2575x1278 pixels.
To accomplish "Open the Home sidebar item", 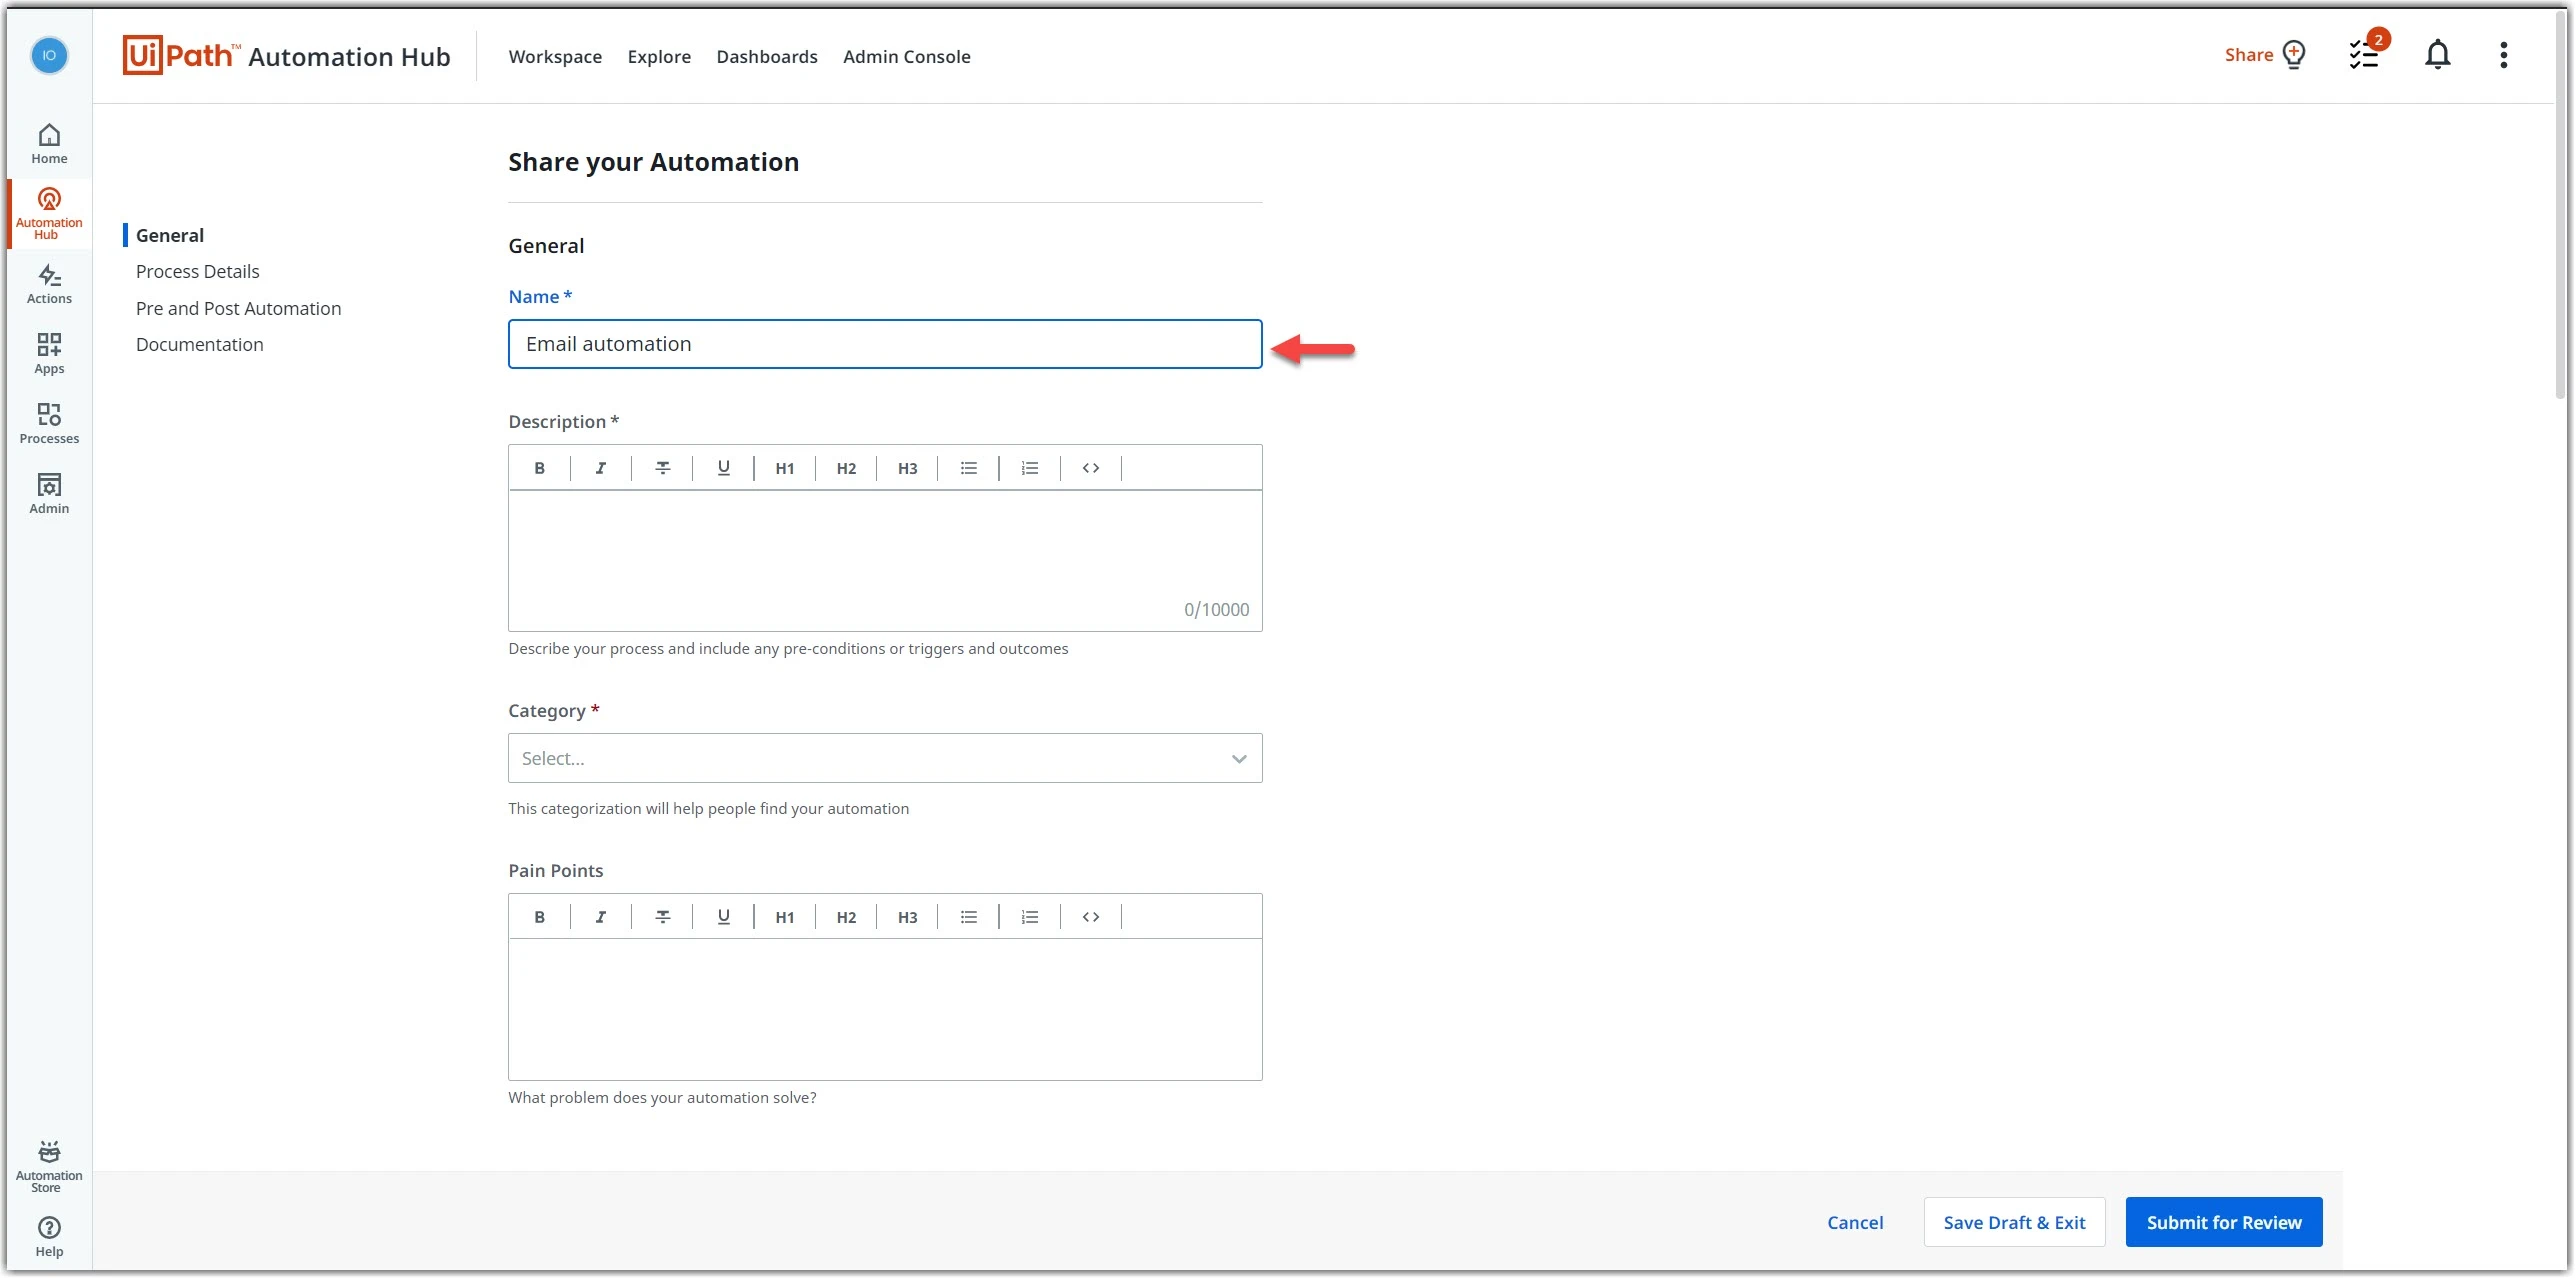I will click(49, 144).
